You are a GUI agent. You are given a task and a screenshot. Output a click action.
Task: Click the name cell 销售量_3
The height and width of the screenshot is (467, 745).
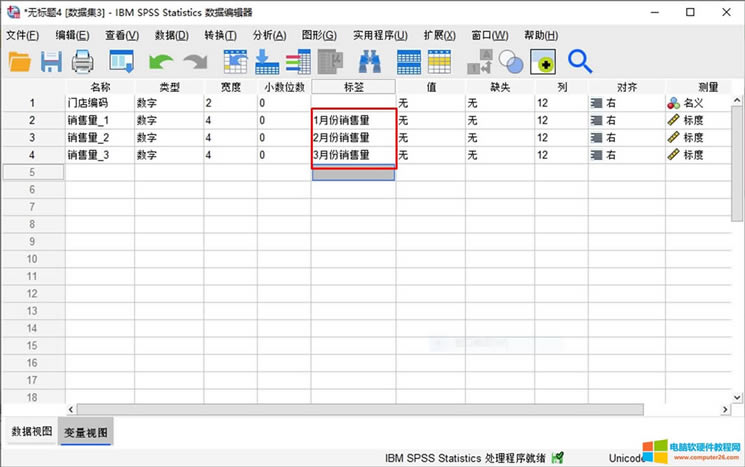click(x=99, y=155)
